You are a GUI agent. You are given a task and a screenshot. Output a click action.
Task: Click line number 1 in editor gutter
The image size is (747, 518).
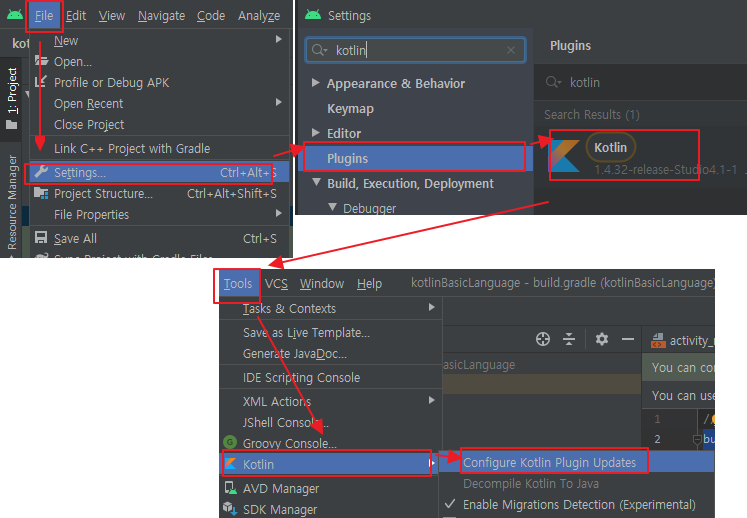pos(657,419)
